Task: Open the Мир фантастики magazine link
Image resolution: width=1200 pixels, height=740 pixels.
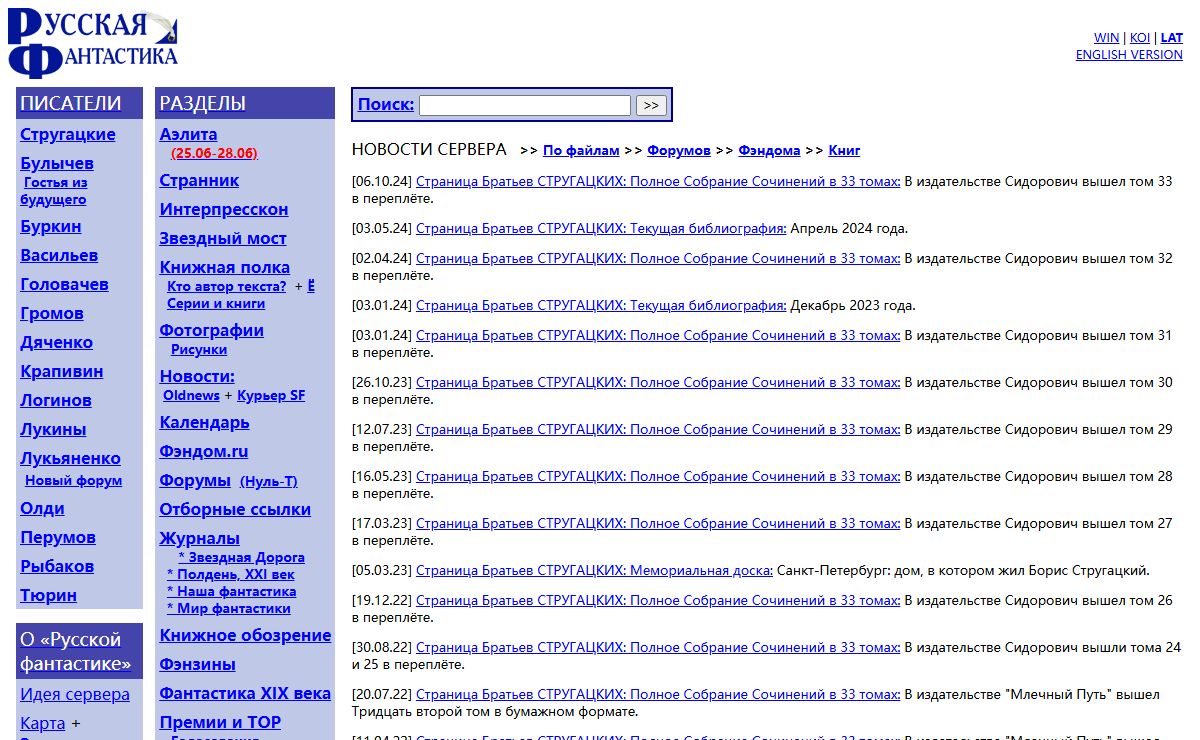Action: [229, 608]
